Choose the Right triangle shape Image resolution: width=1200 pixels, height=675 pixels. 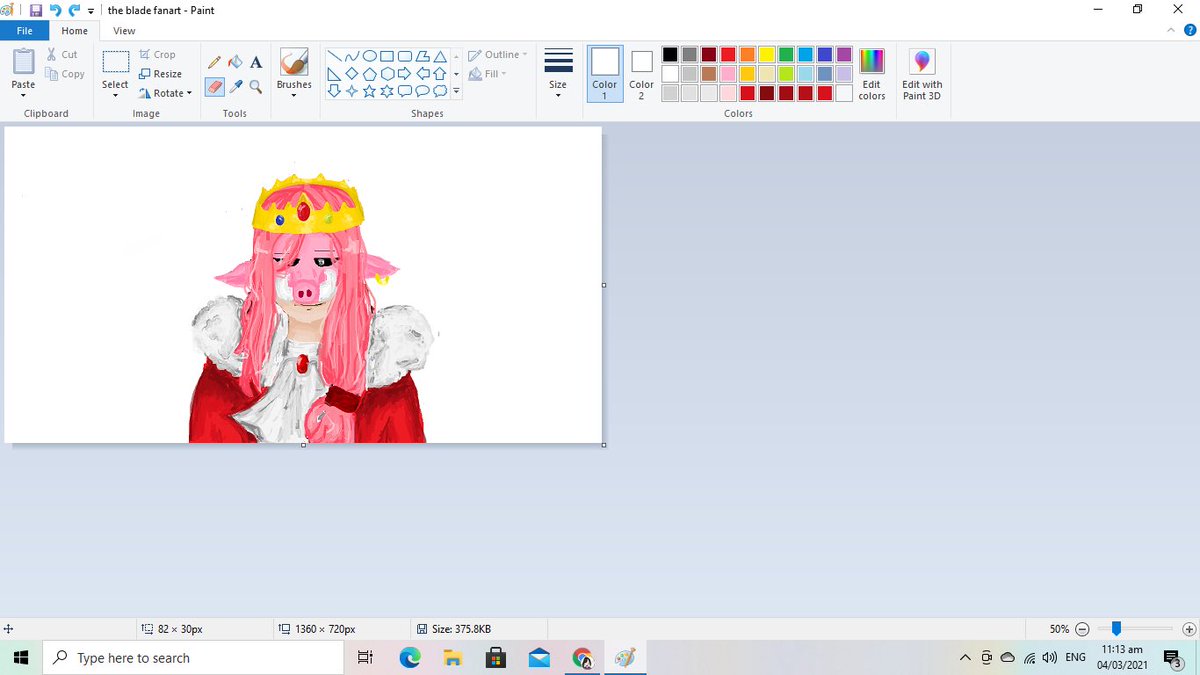click(335, 73)
